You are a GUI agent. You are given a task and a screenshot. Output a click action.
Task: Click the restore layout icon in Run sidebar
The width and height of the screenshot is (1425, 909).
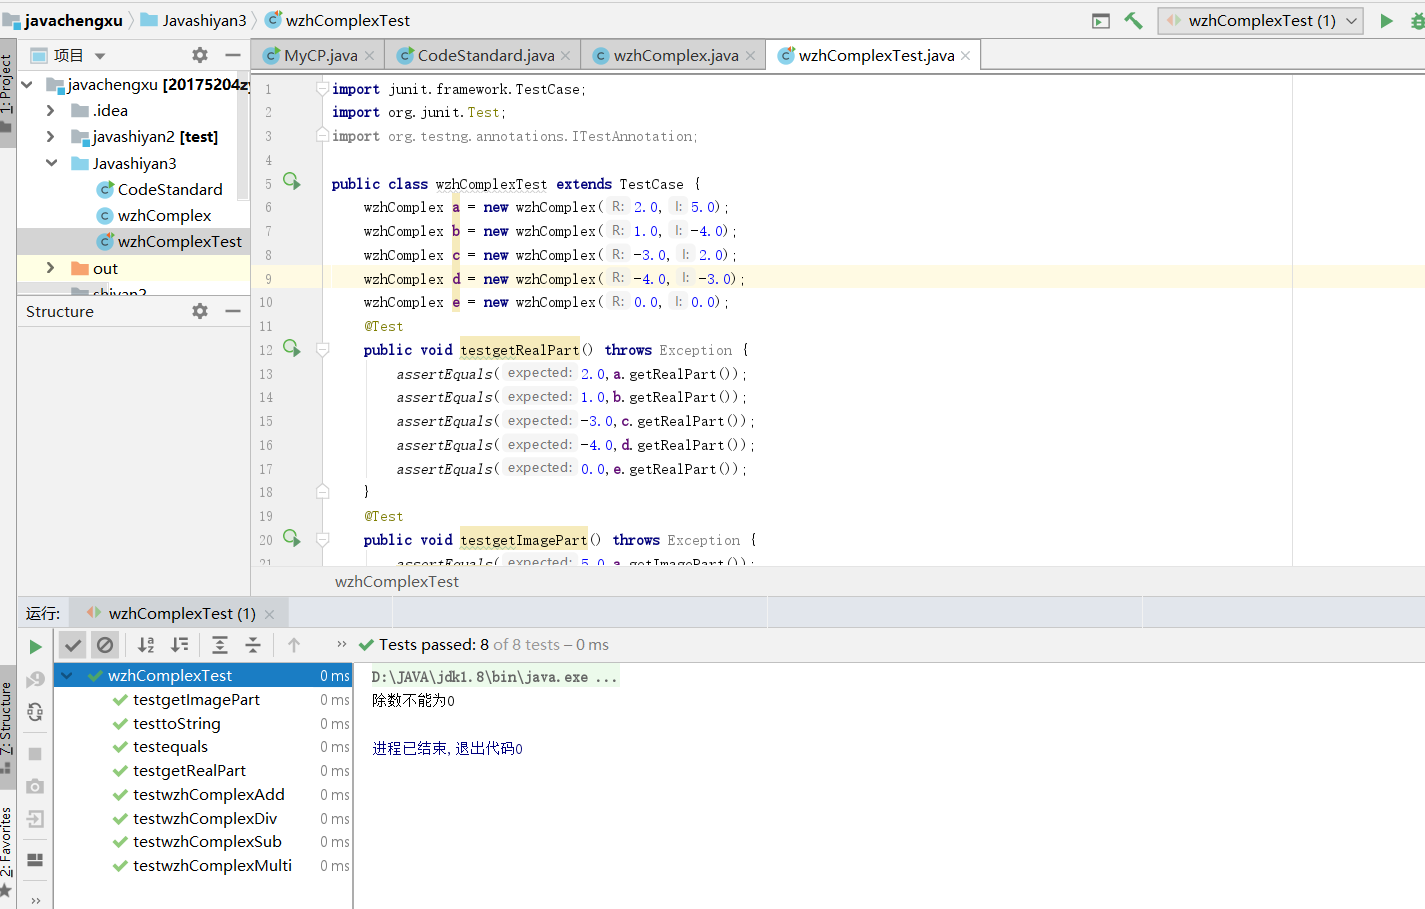click(35, 859)
